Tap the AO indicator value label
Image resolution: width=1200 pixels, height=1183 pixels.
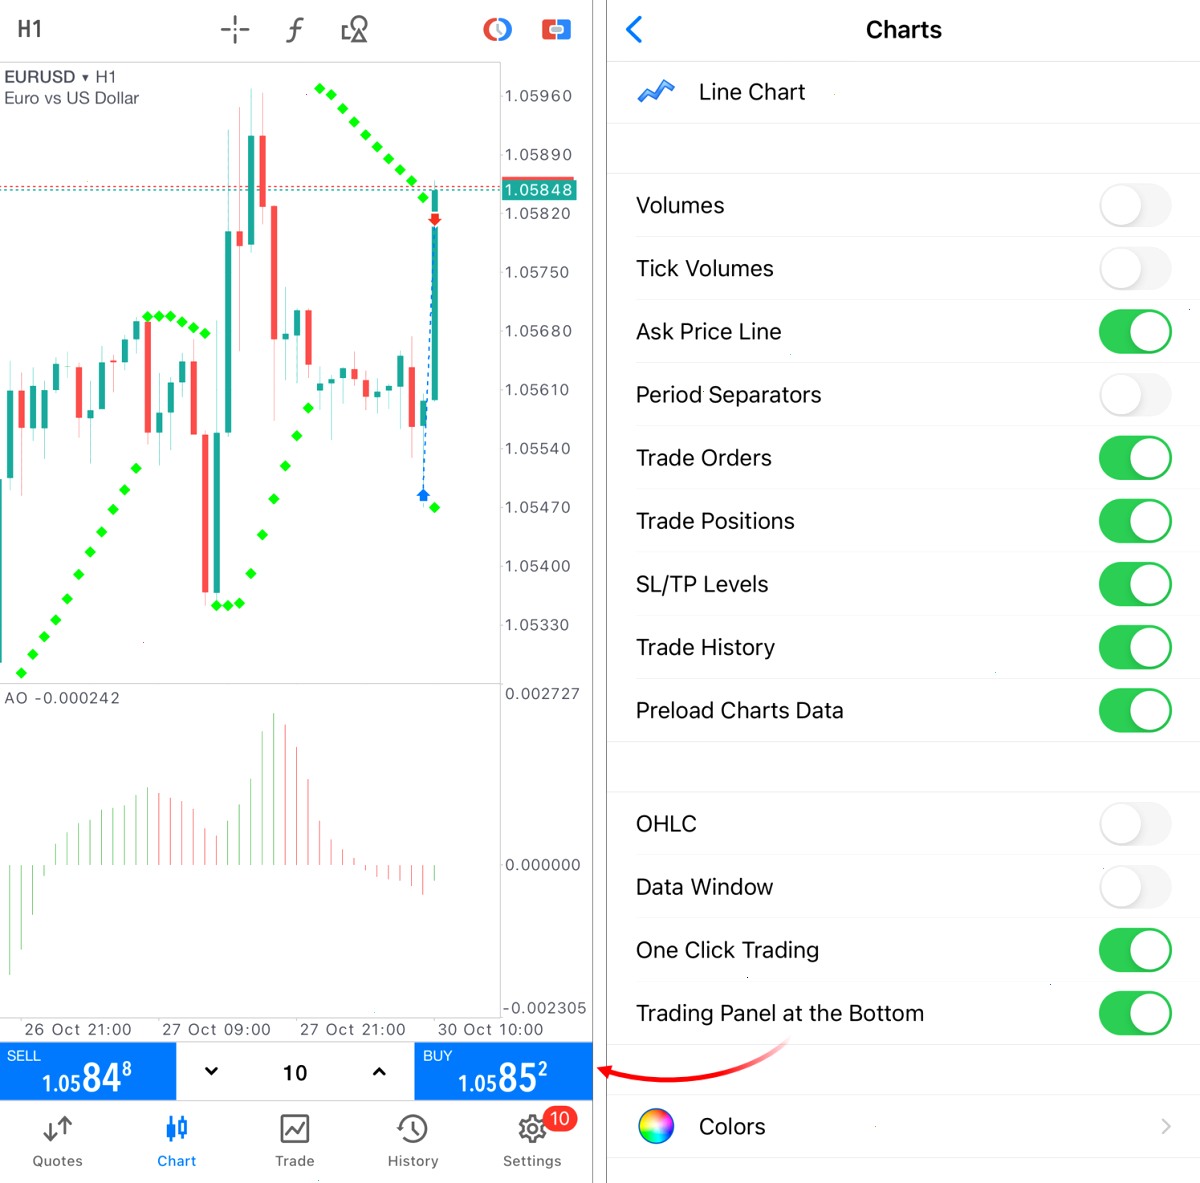(62, 698)
